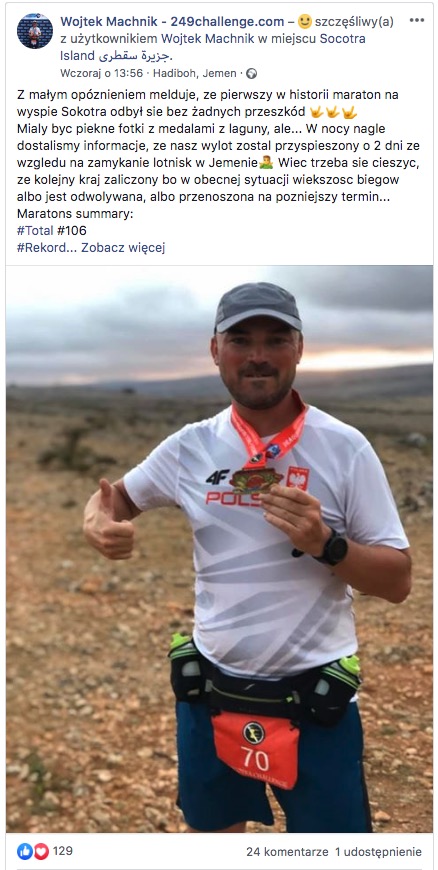Open Wojtek Machnik - 249challenge.com page name
This screenshot has width=438, height=870.
point(172,22)
